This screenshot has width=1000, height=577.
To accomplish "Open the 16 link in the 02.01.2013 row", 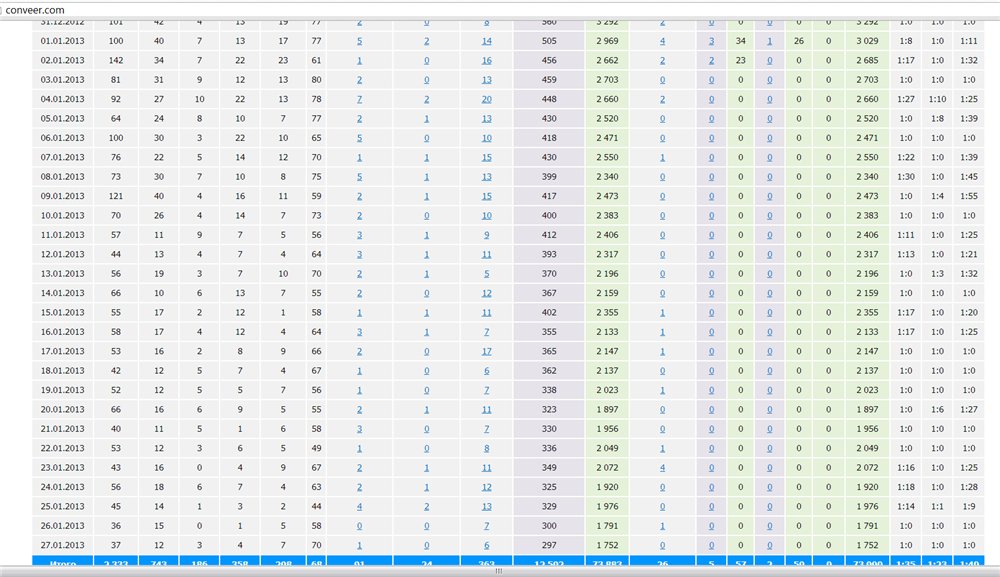I will pos(487,61).
